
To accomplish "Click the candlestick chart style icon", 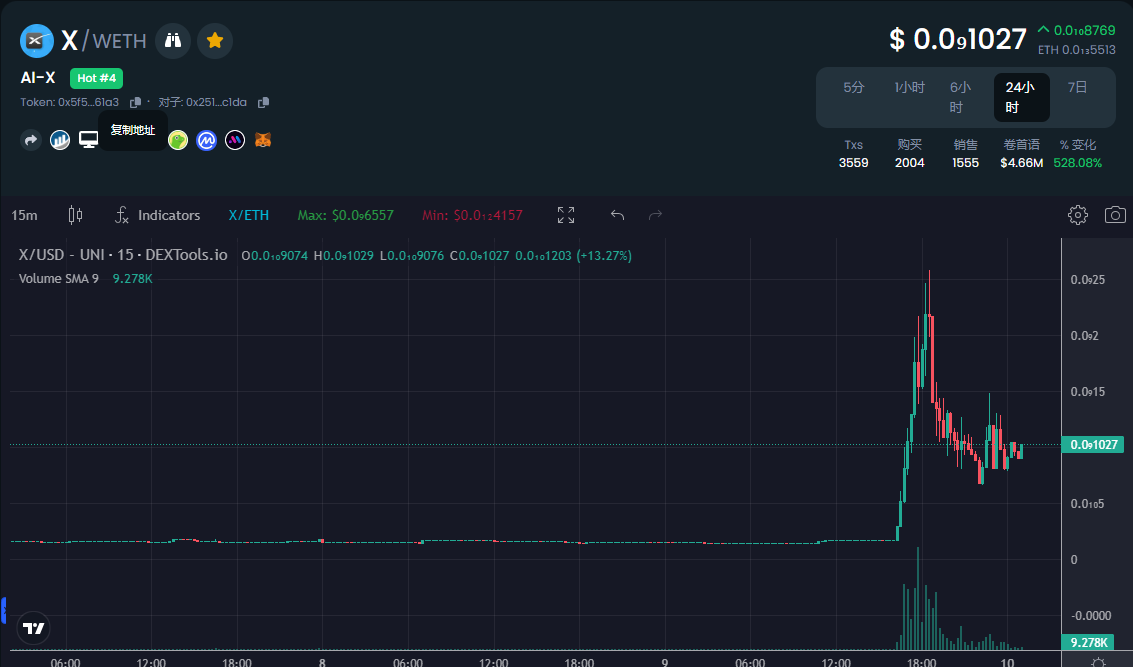I will pyautogui.click(x=74, y=215).
